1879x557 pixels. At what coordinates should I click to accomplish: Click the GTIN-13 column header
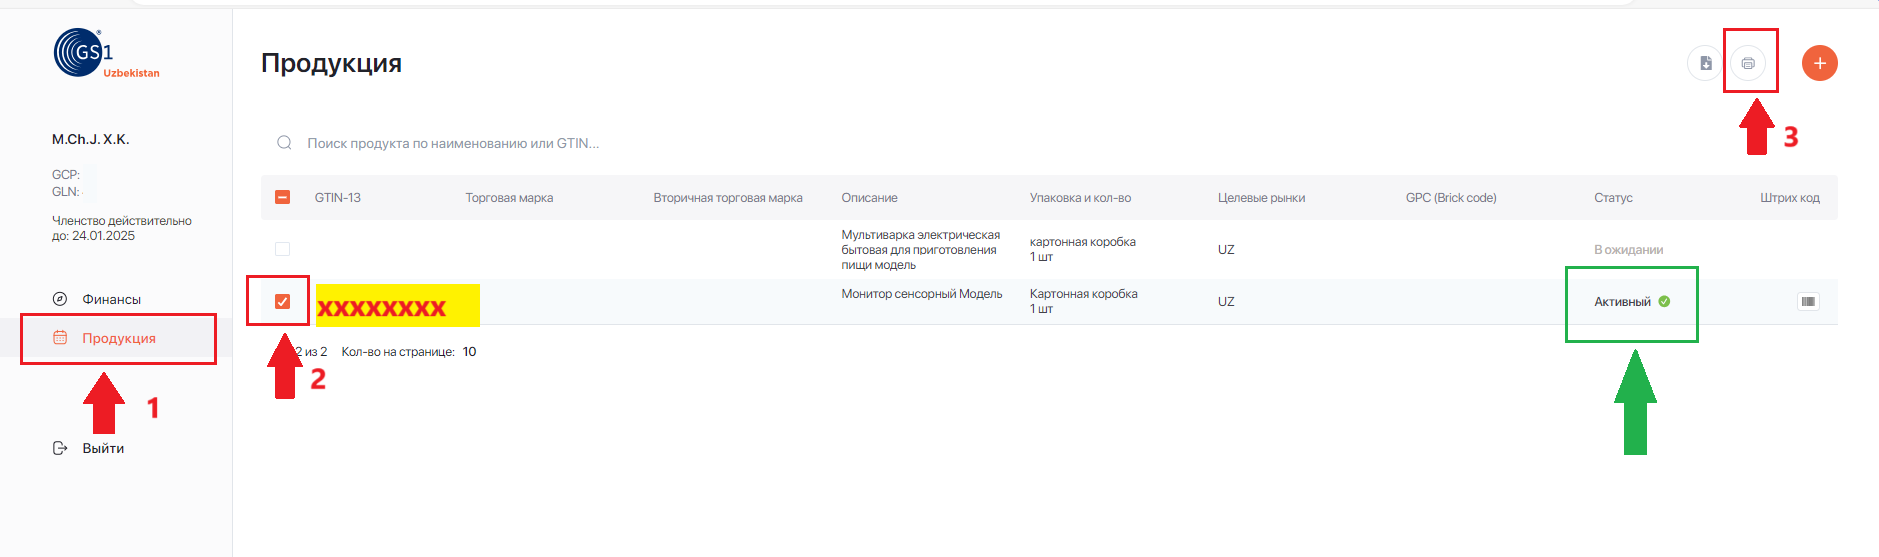[337, 198]
